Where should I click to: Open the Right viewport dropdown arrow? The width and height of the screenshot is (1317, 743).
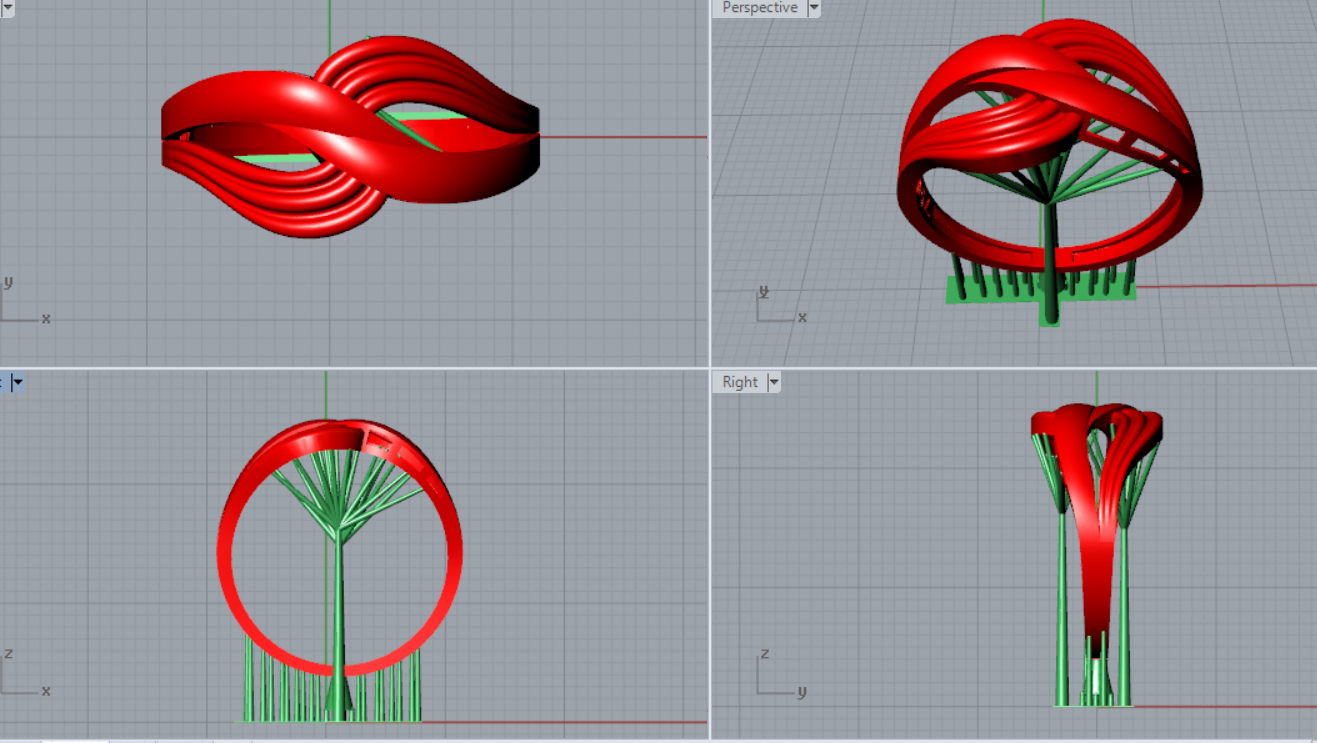[x=773, y=382]
